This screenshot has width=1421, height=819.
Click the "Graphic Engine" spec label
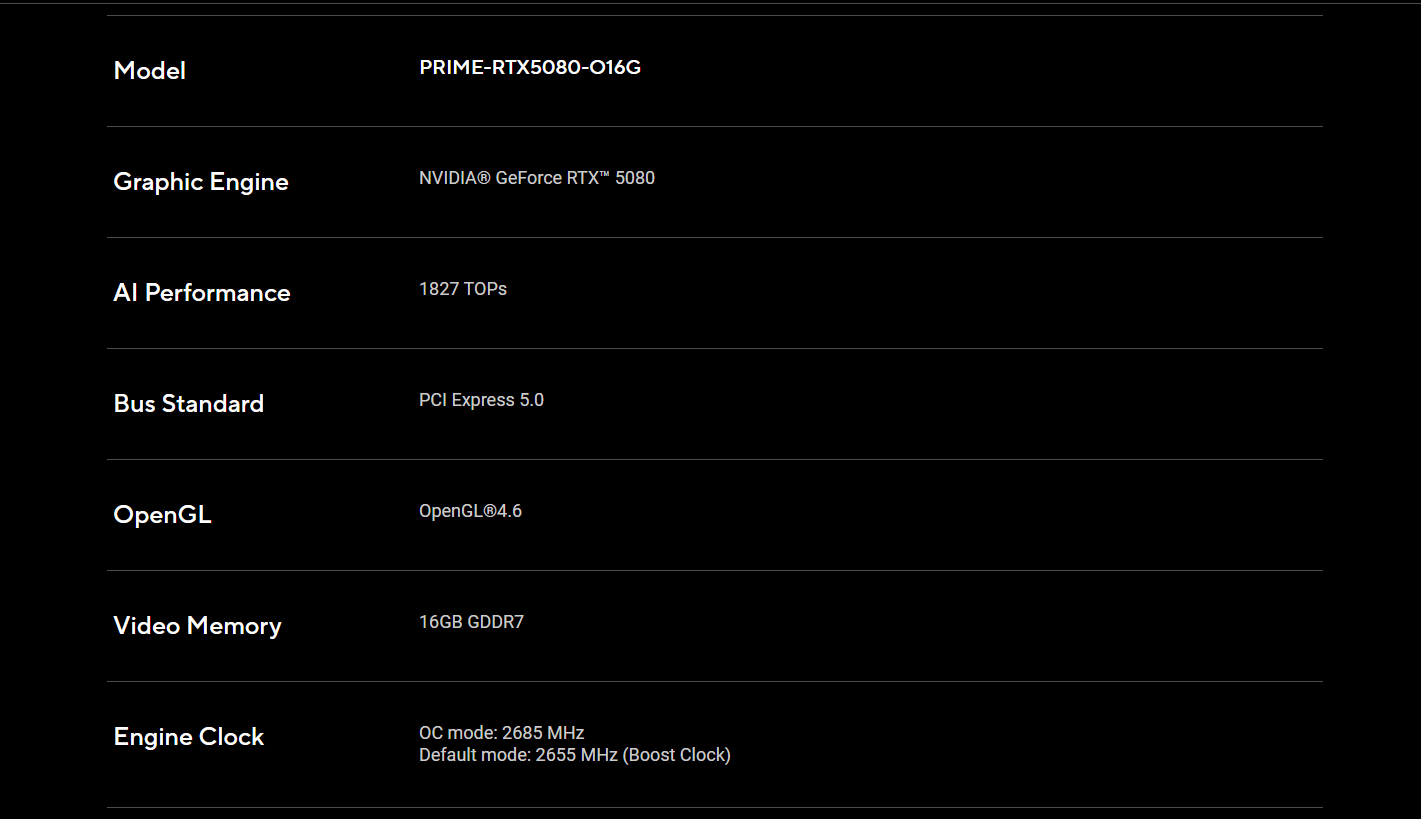[x=201, y=182]
